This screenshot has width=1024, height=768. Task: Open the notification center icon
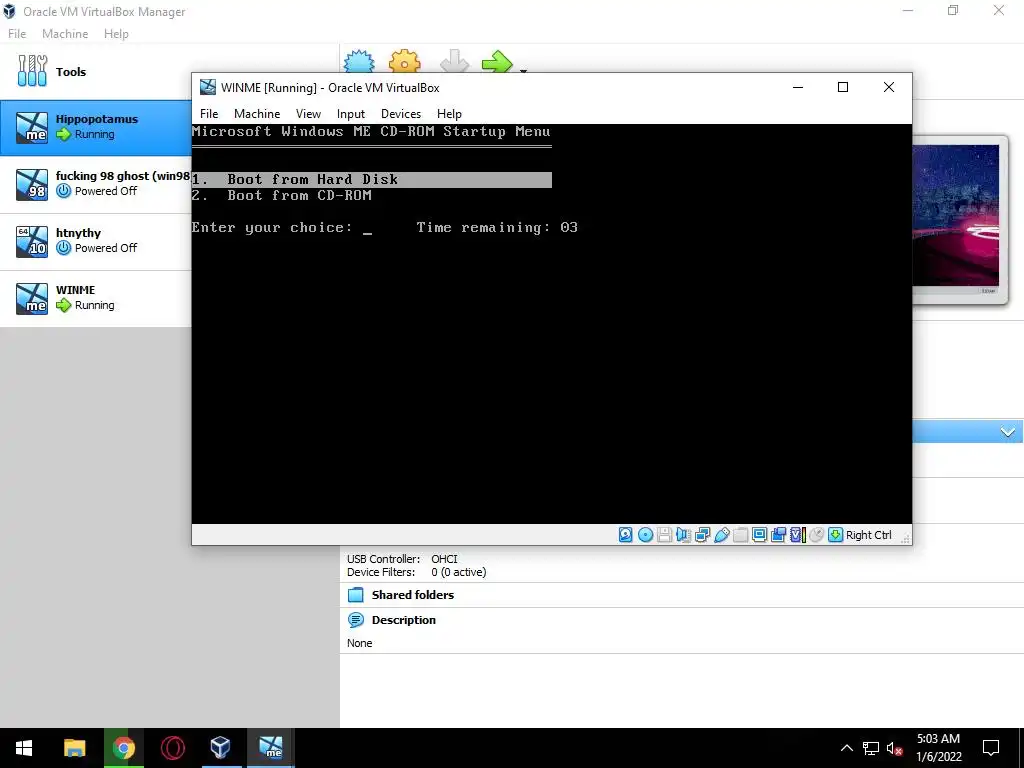(x=991, y=748)
